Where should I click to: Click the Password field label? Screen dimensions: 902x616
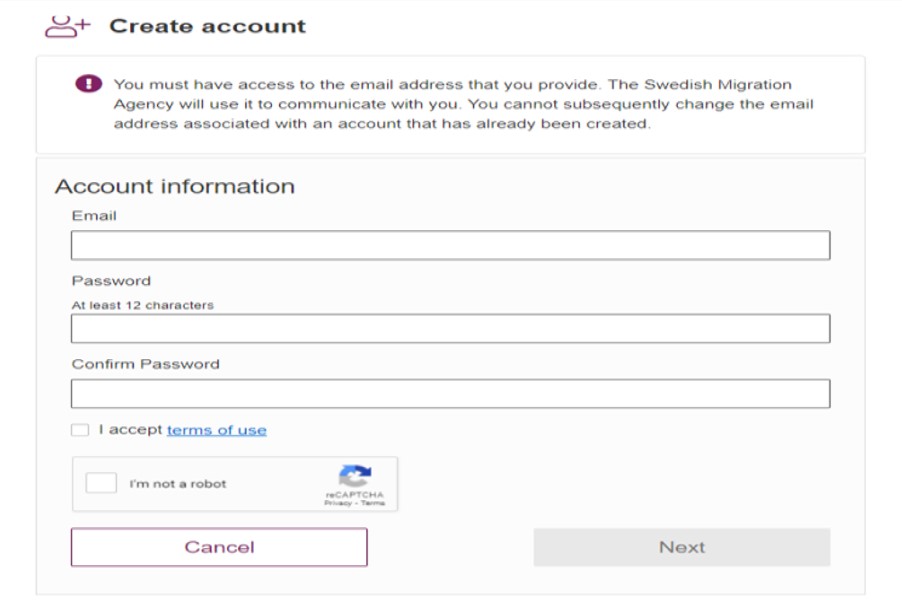point(111,281)
